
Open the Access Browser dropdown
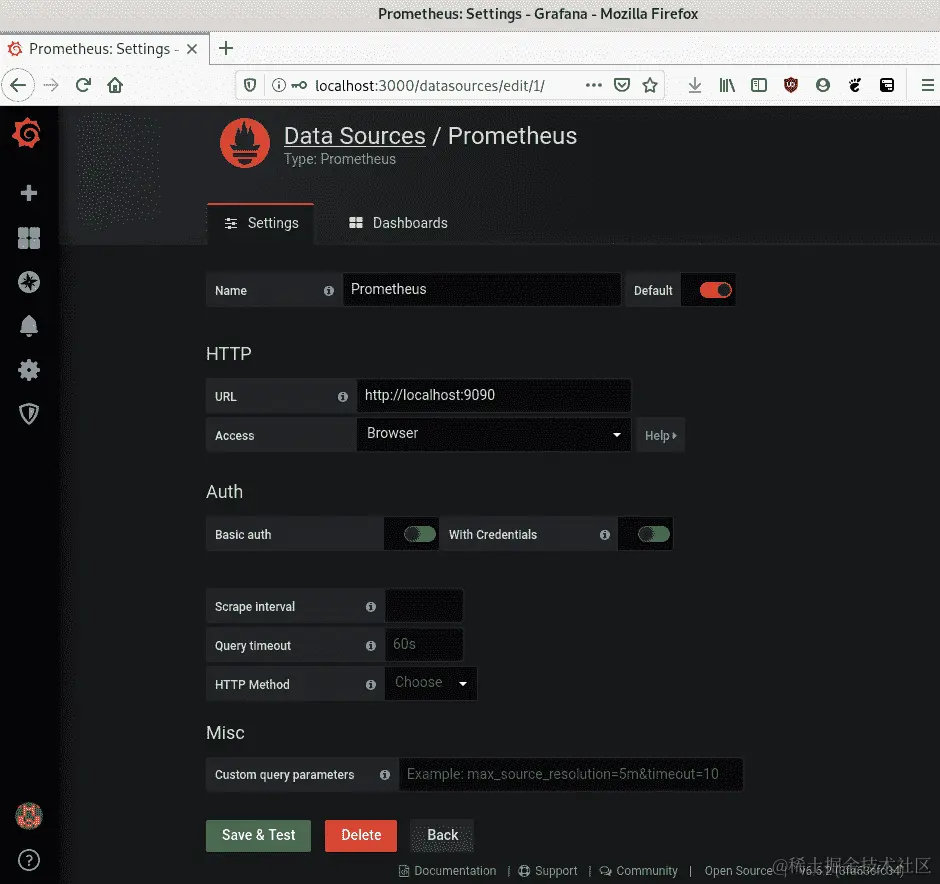[x=493, y=434]
